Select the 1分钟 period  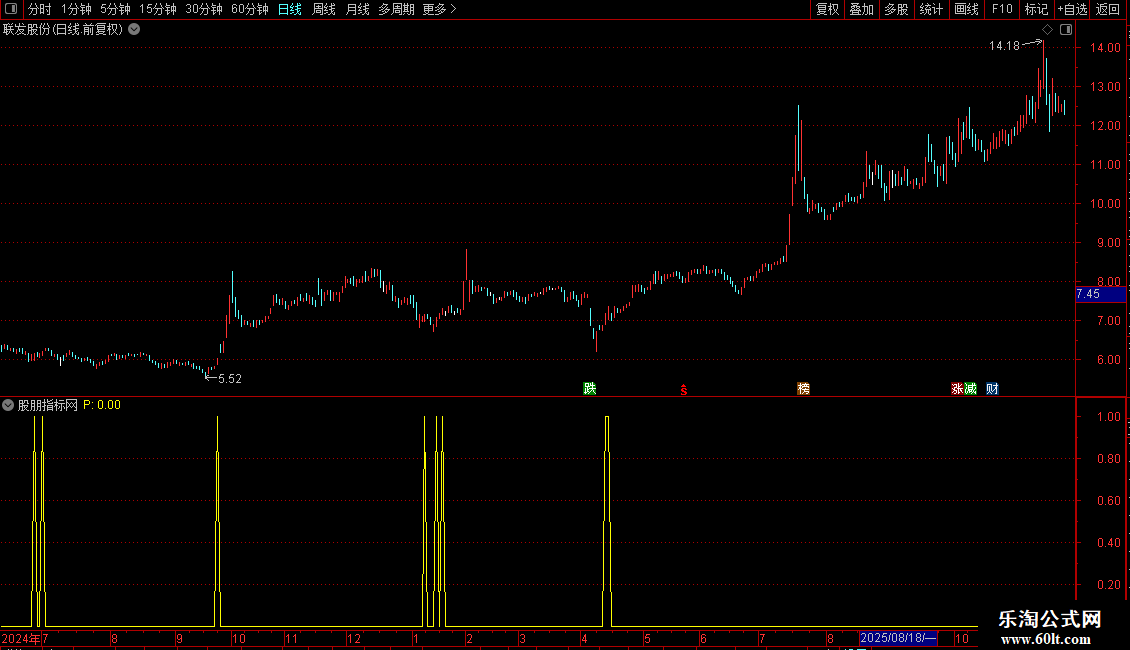(76, 9)
